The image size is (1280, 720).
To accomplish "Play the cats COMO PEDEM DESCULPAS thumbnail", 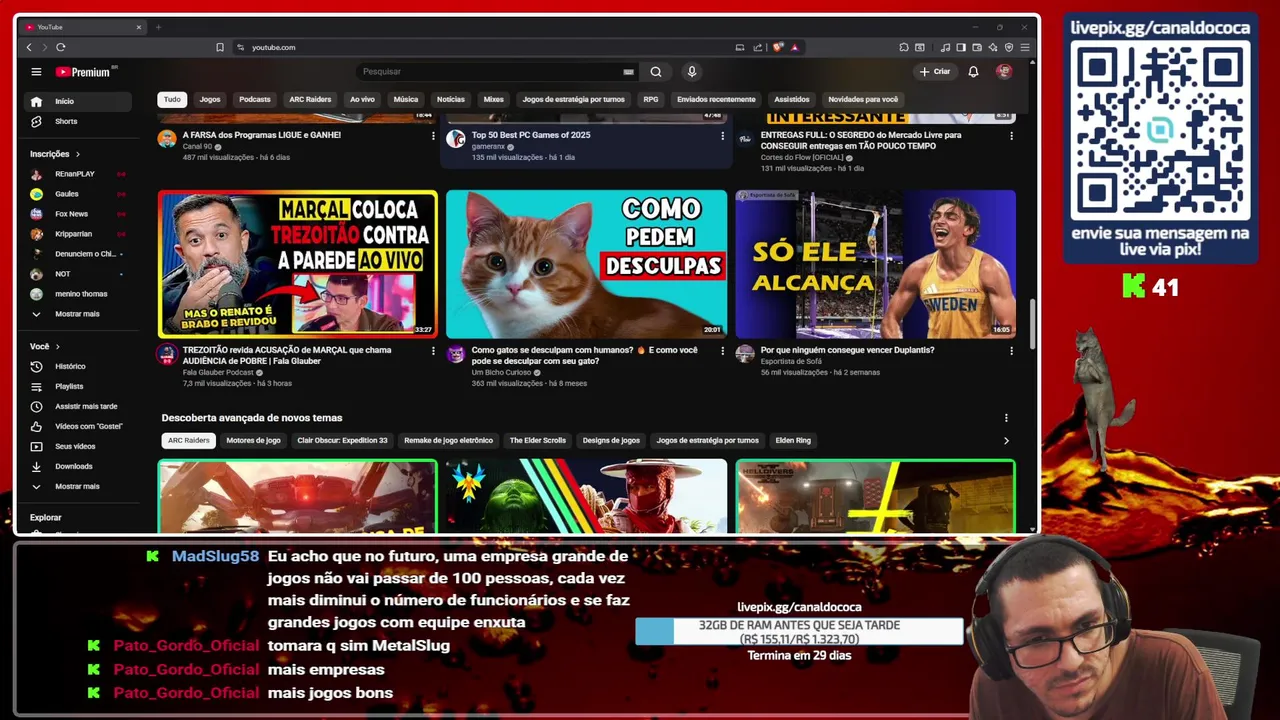I will pyautogui.click(x=586, y=264).
